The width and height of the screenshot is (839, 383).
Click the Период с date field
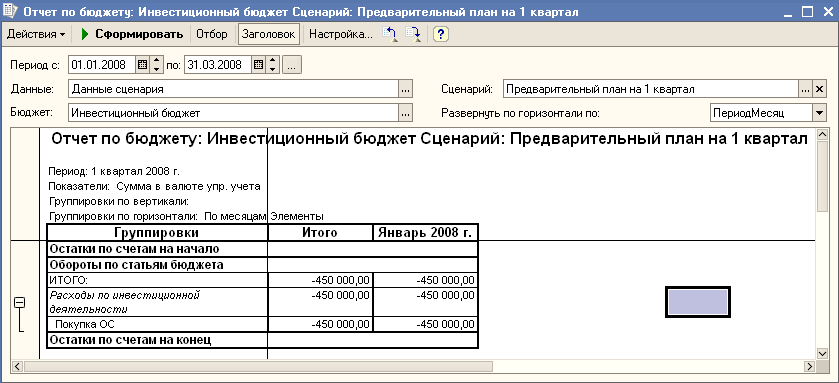click(102, 65)
